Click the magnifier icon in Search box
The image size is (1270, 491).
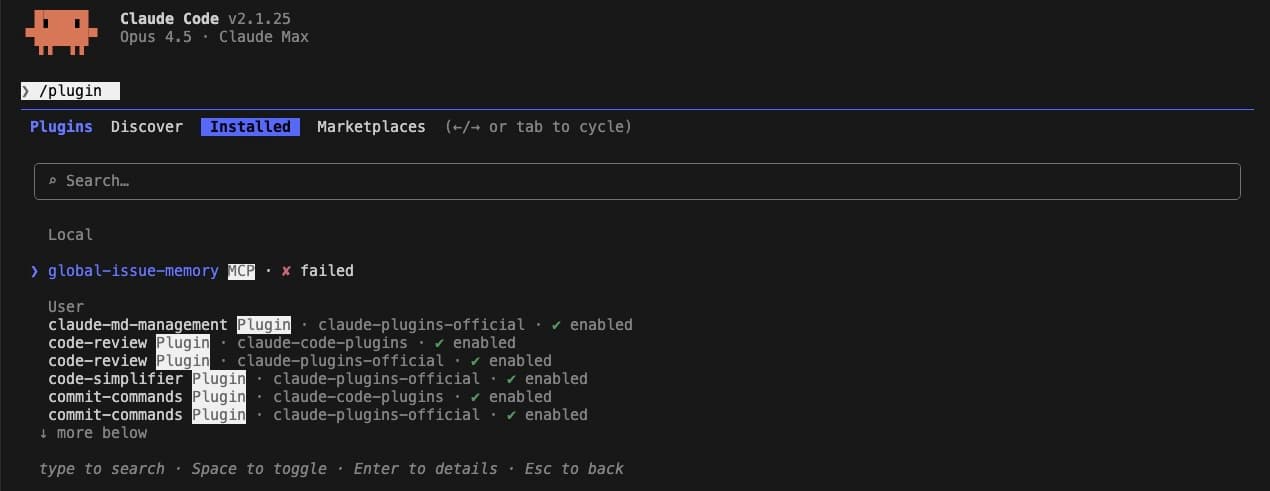point(52,181)
